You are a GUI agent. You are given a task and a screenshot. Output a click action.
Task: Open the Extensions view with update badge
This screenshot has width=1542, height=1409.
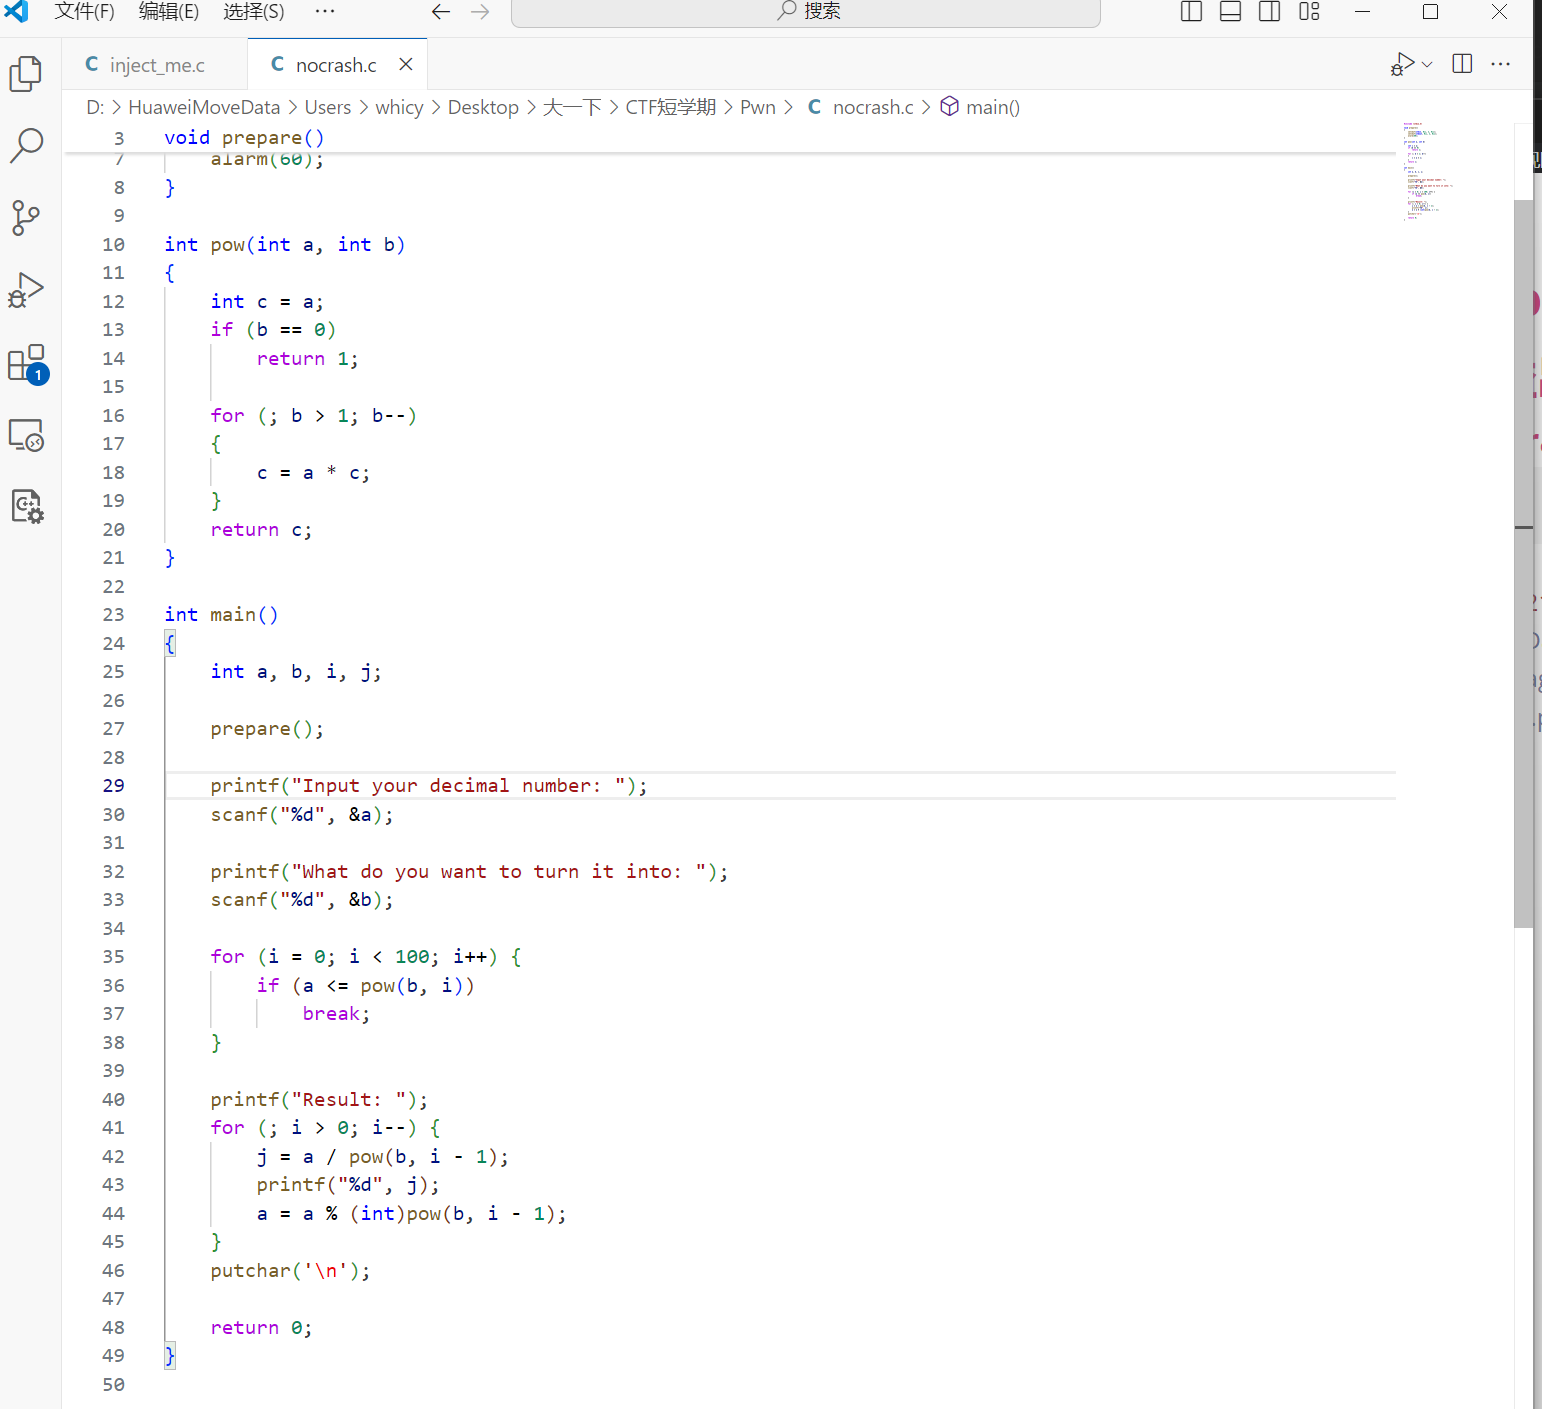[x=27, y=364]
